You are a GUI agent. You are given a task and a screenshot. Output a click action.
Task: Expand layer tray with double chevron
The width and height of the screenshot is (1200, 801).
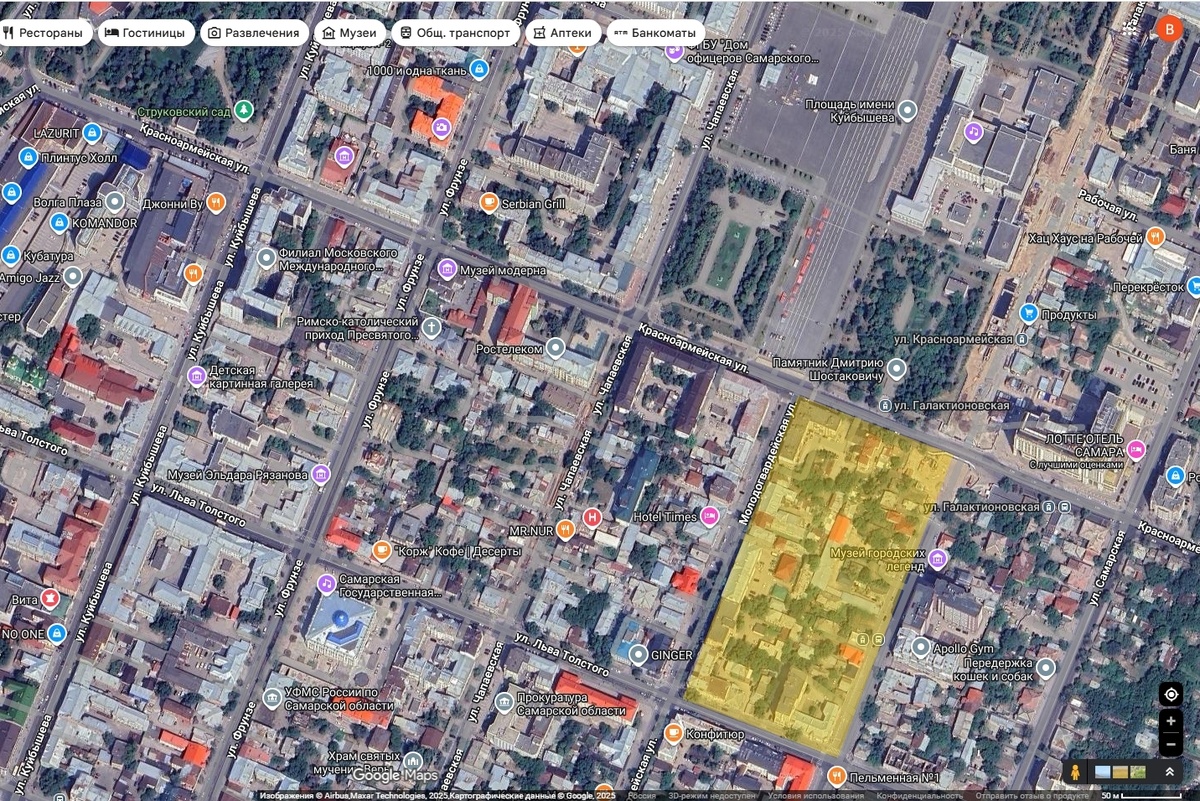point(1168,772)
